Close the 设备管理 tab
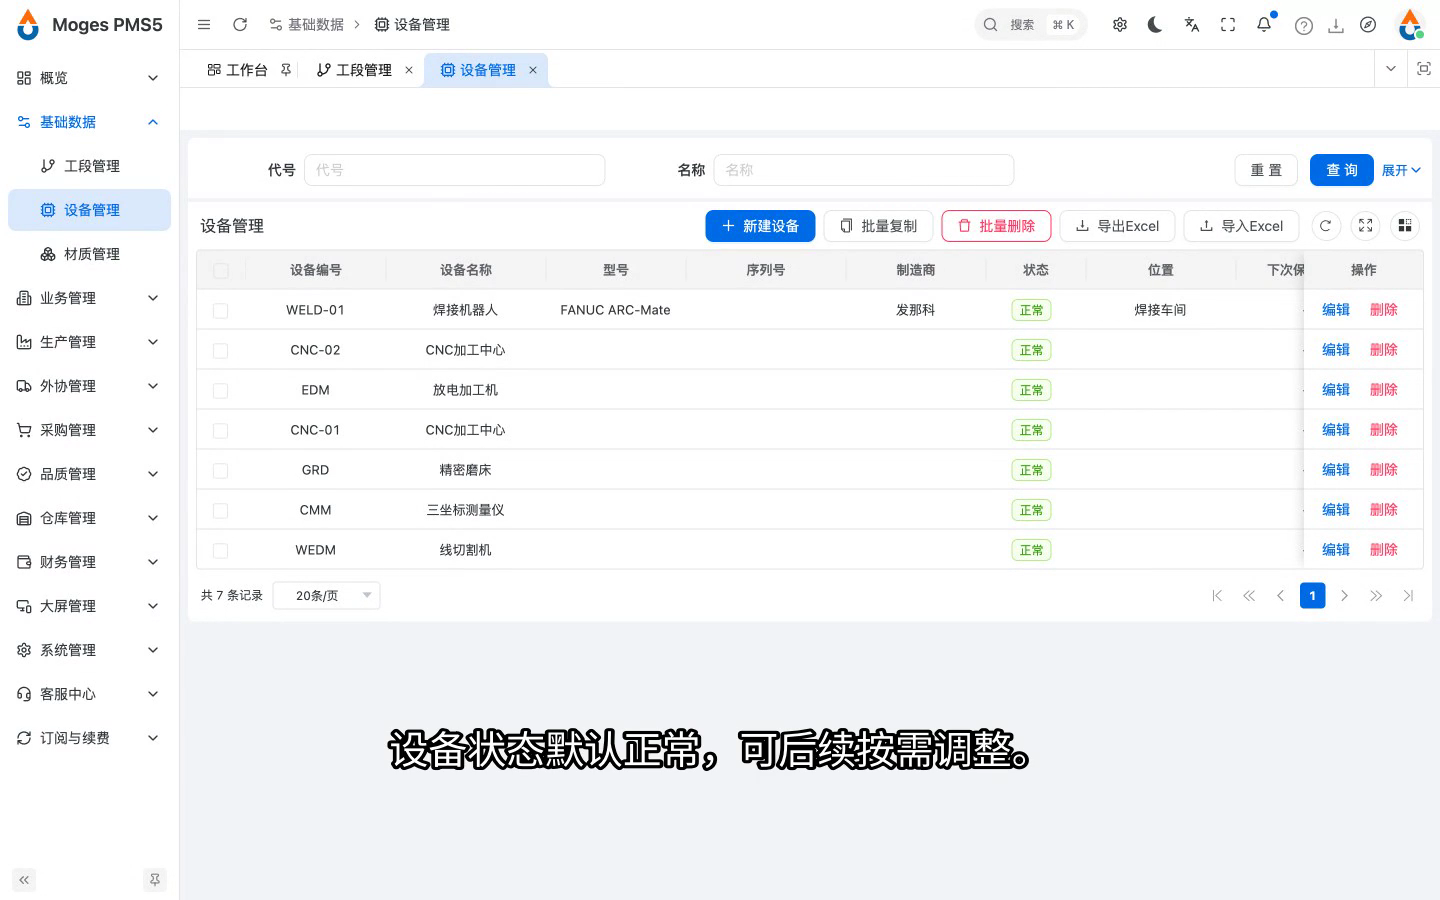 tap(533, 70)
